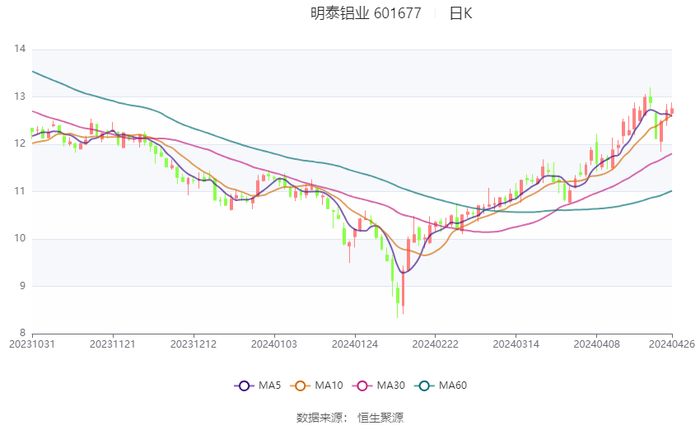700x426 pixels.
Task: Hide the MA5 series via its text label
Action: pyautogui.click(x=268, y=385)
